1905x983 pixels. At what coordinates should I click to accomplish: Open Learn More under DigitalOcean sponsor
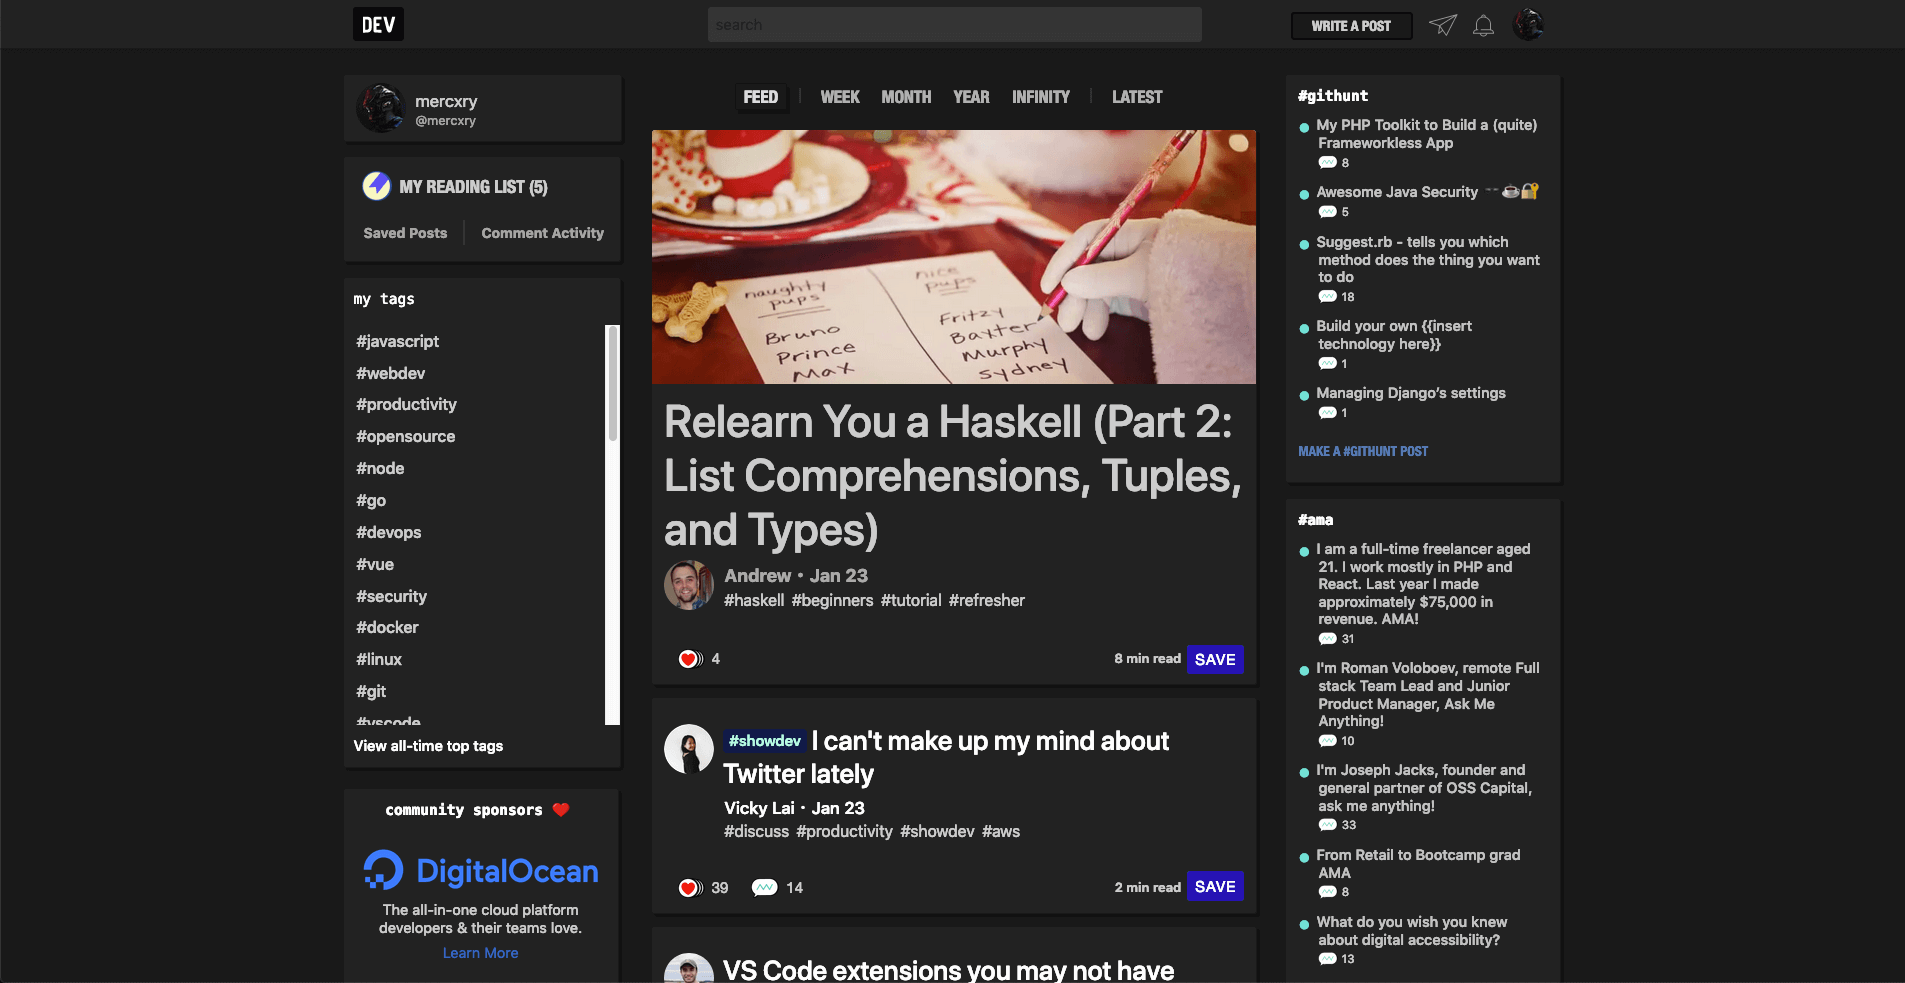pyautogui.click(x=480, y=952)
